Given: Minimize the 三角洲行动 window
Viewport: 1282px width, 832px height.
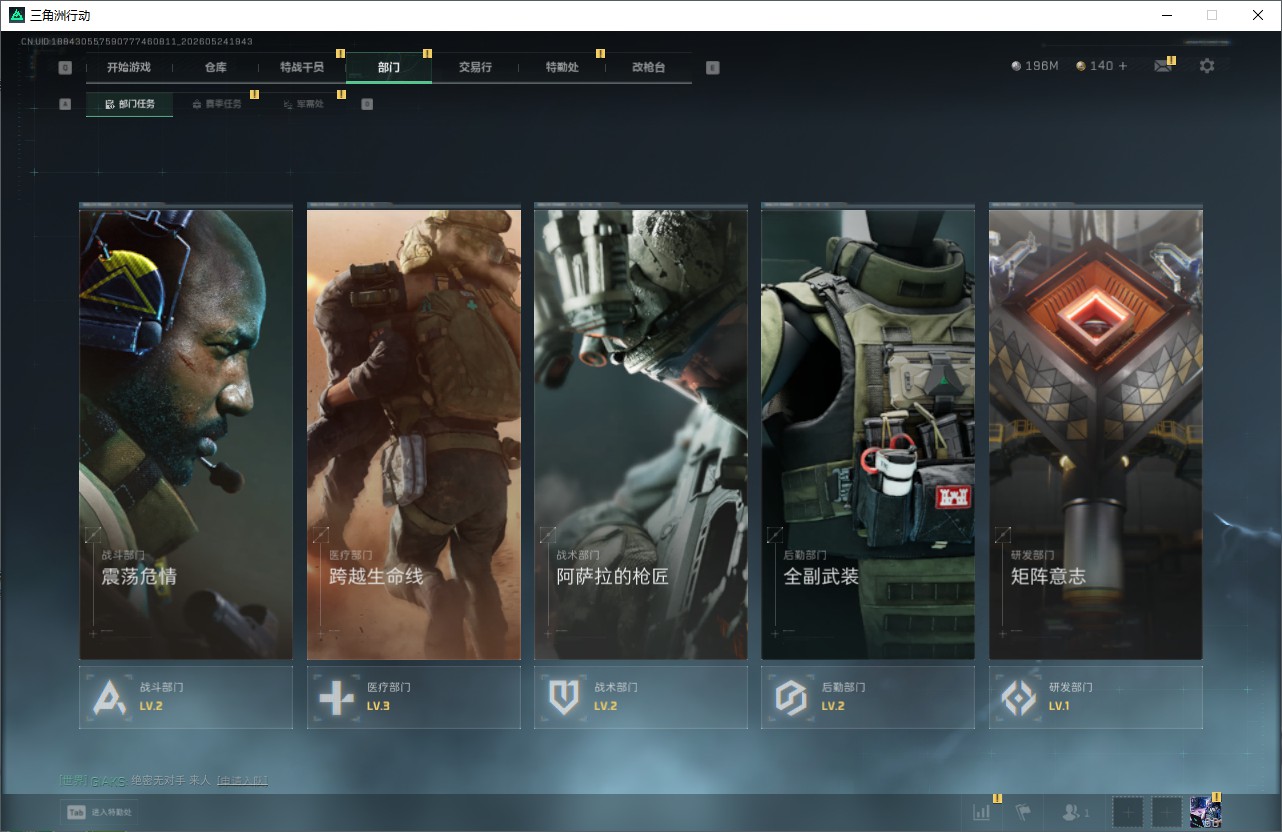Looking at the screenshot, I should click(x=1166, y=15).
